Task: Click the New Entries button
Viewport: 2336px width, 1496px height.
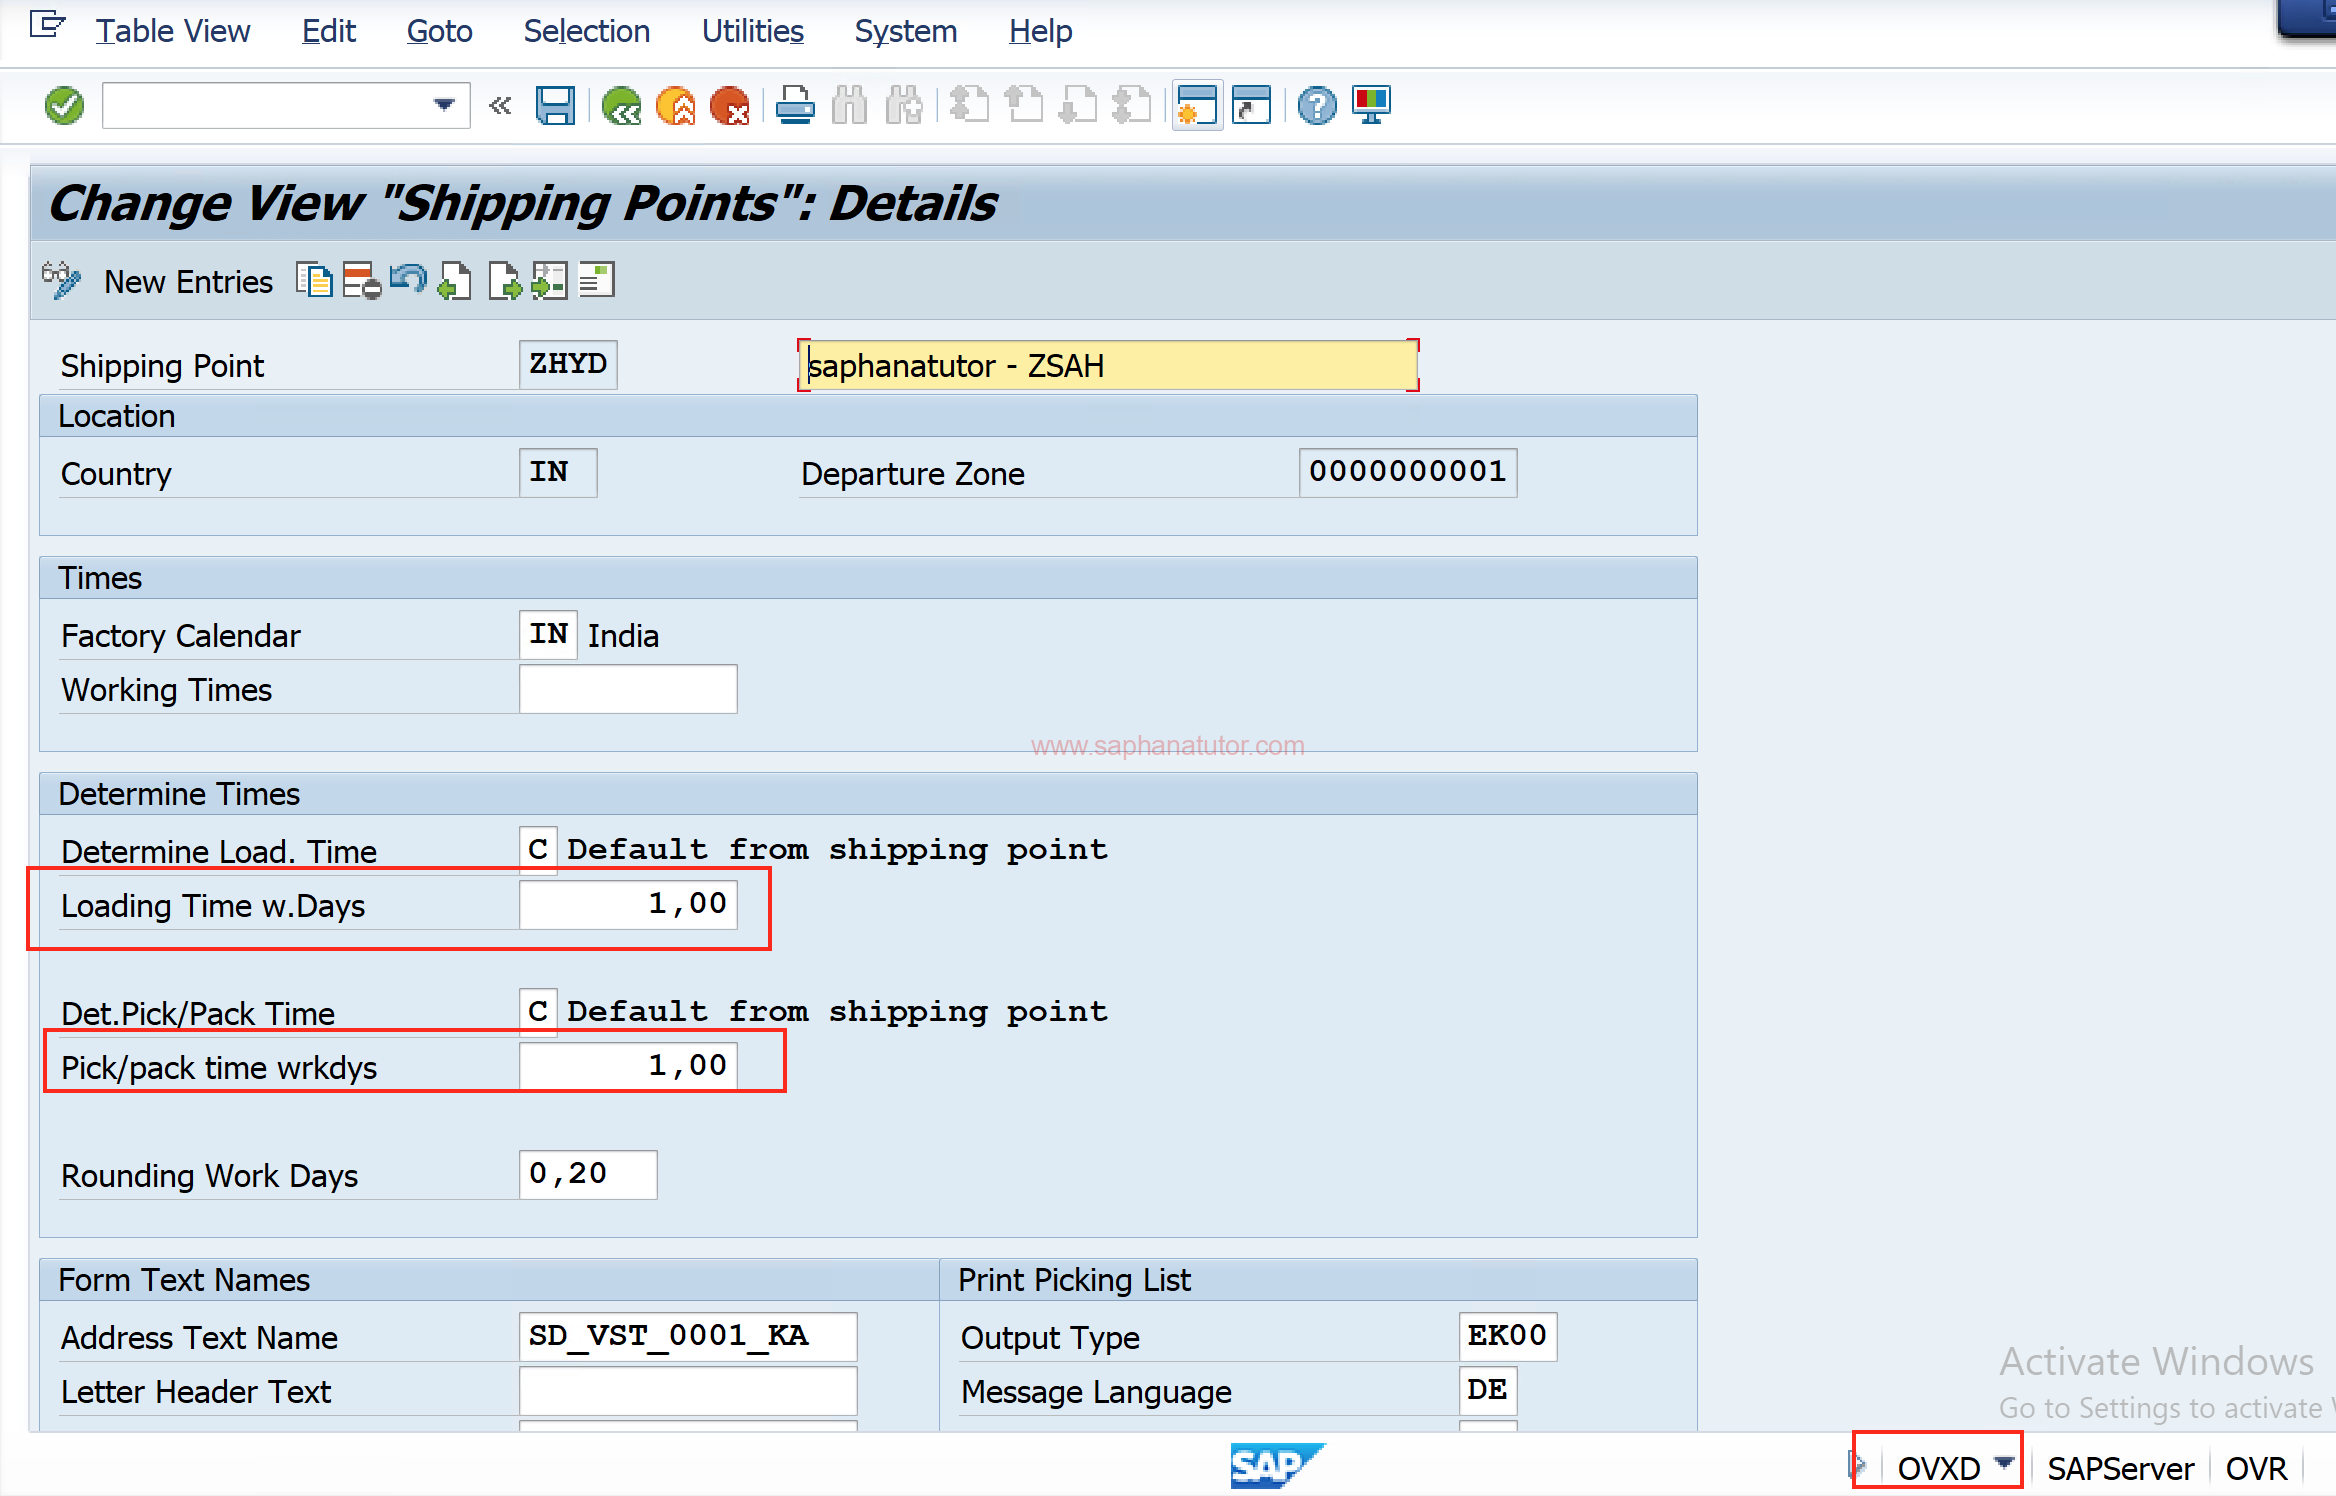Action: 187,281
